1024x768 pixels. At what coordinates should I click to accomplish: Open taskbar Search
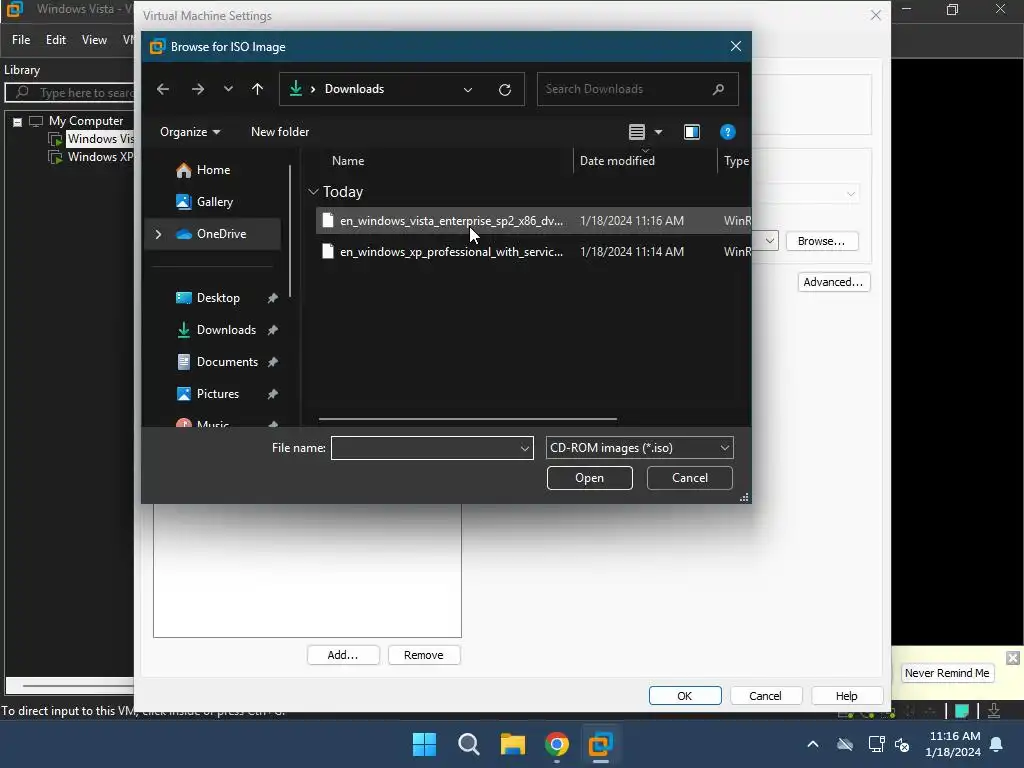469,744
